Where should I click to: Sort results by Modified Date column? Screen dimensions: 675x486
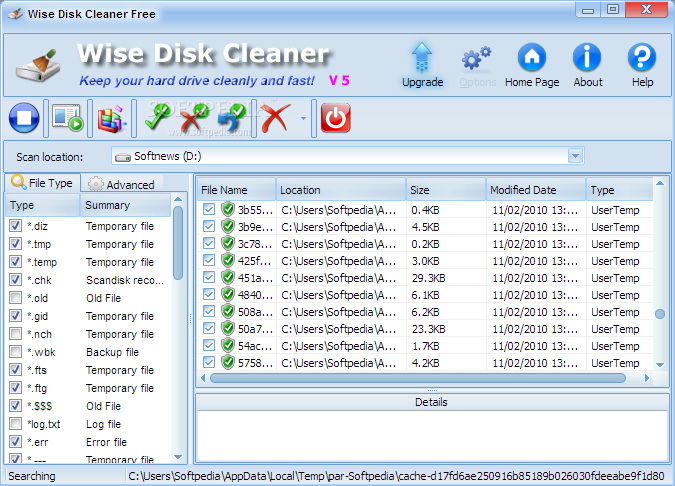(x=534, y=190)
